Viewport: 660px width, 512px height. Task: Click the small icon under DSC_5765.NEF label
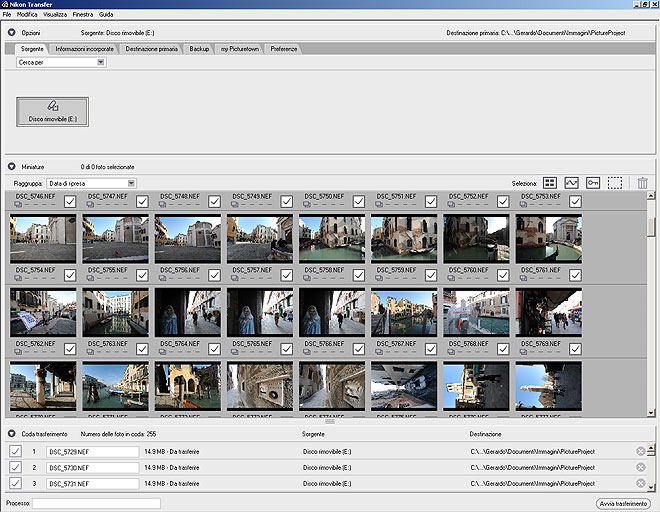(235, 352)
